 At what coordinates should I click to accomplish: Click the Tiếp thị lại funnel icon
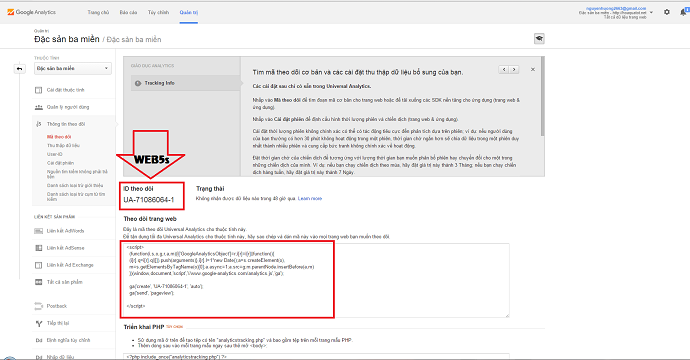[x=39, y=323]
